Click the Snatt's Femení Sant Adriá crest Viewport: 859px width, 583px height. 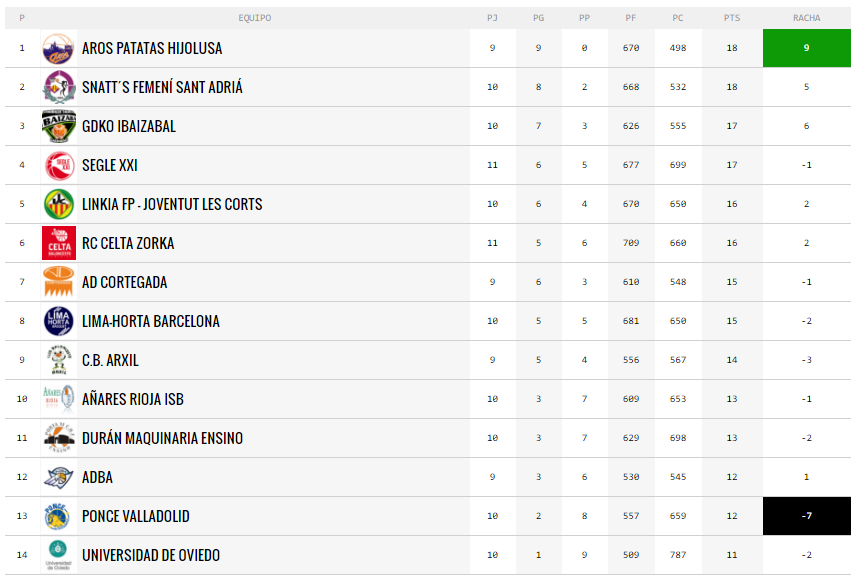(x=59, y=87)
